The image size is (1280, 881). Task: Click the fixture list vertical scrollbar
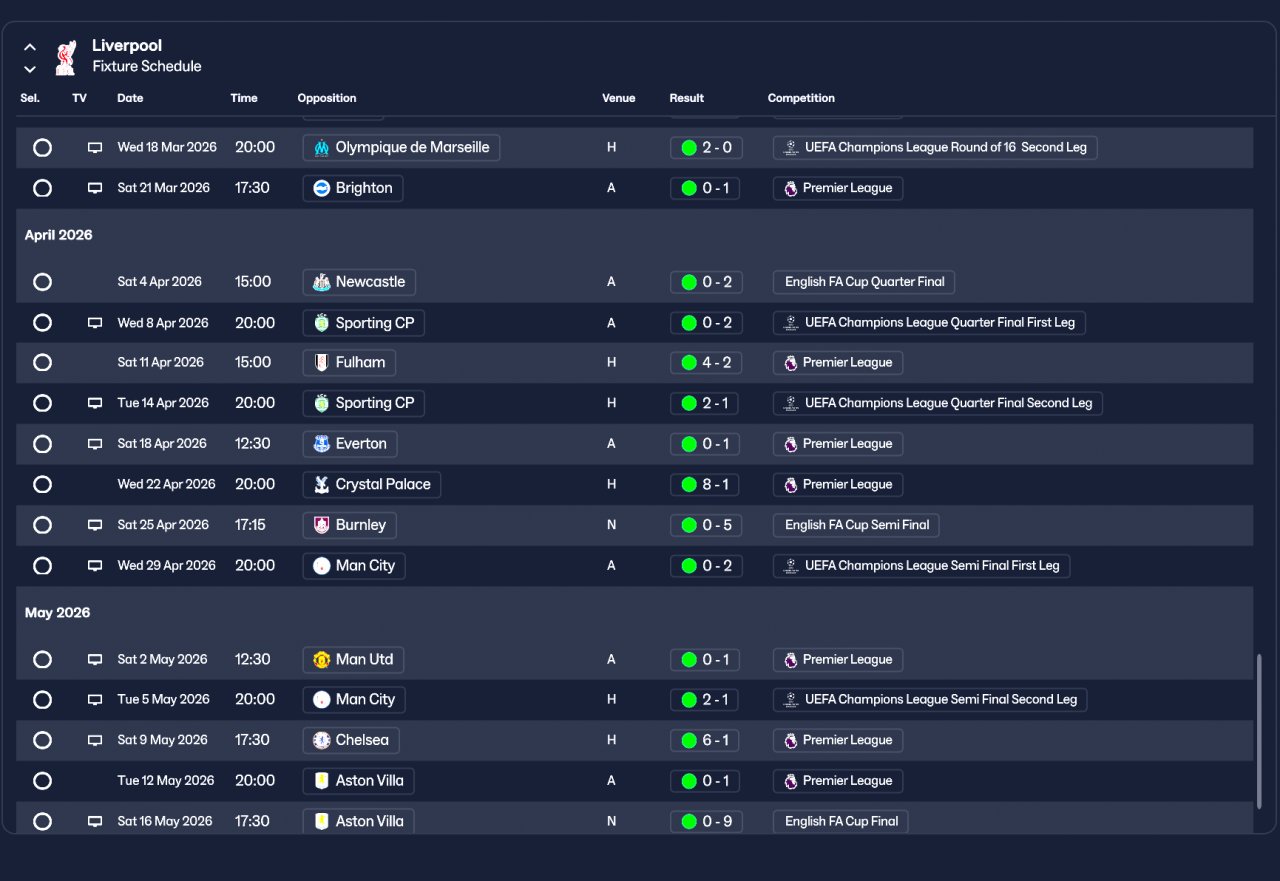(x=1259, y=730)
